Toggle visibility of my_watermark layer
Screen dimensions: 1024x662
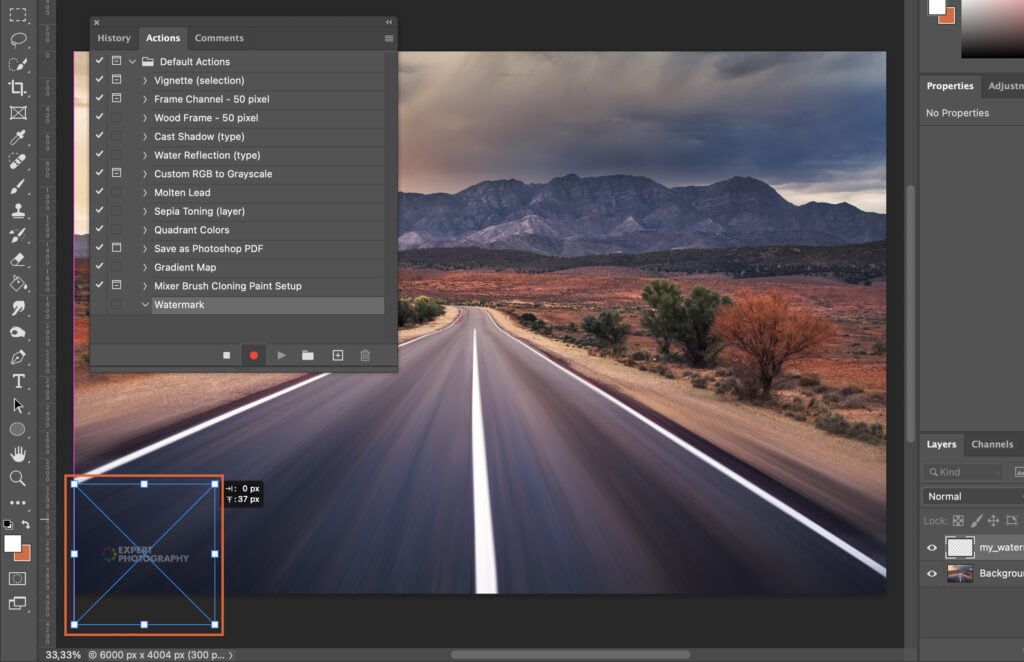tap(931, 547)
